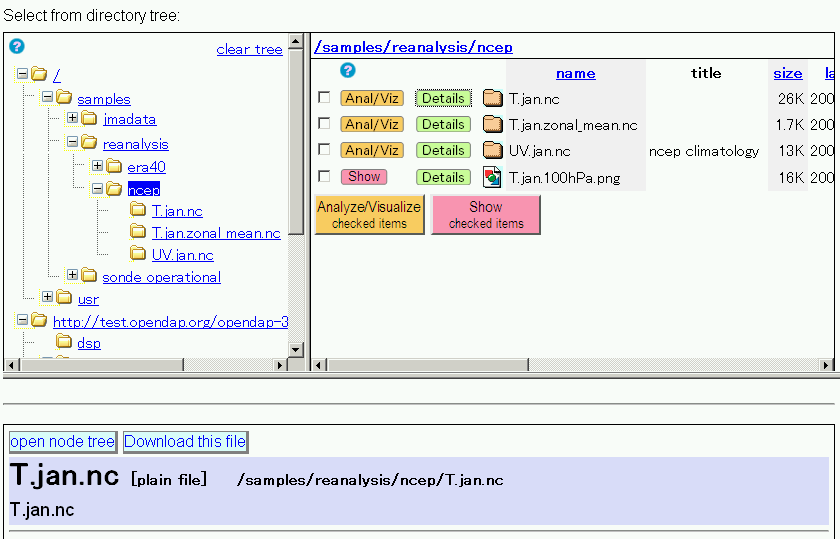
Task: Click the T.jan.100hPa.png image file icon
Action: (x=492, y=177)
